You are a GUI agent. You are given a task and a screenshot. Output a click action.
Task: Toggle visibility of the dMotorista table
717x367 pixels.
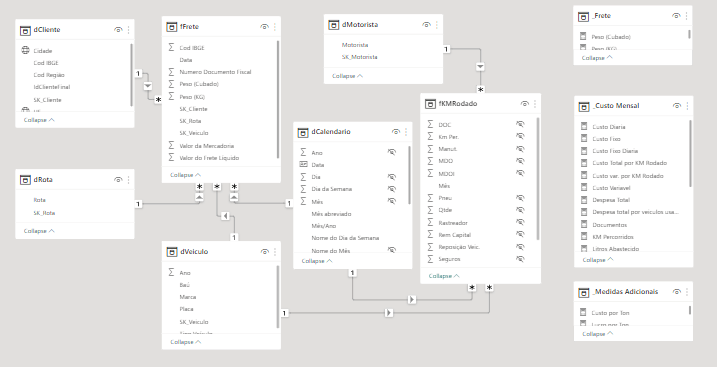tap(426, 25)
